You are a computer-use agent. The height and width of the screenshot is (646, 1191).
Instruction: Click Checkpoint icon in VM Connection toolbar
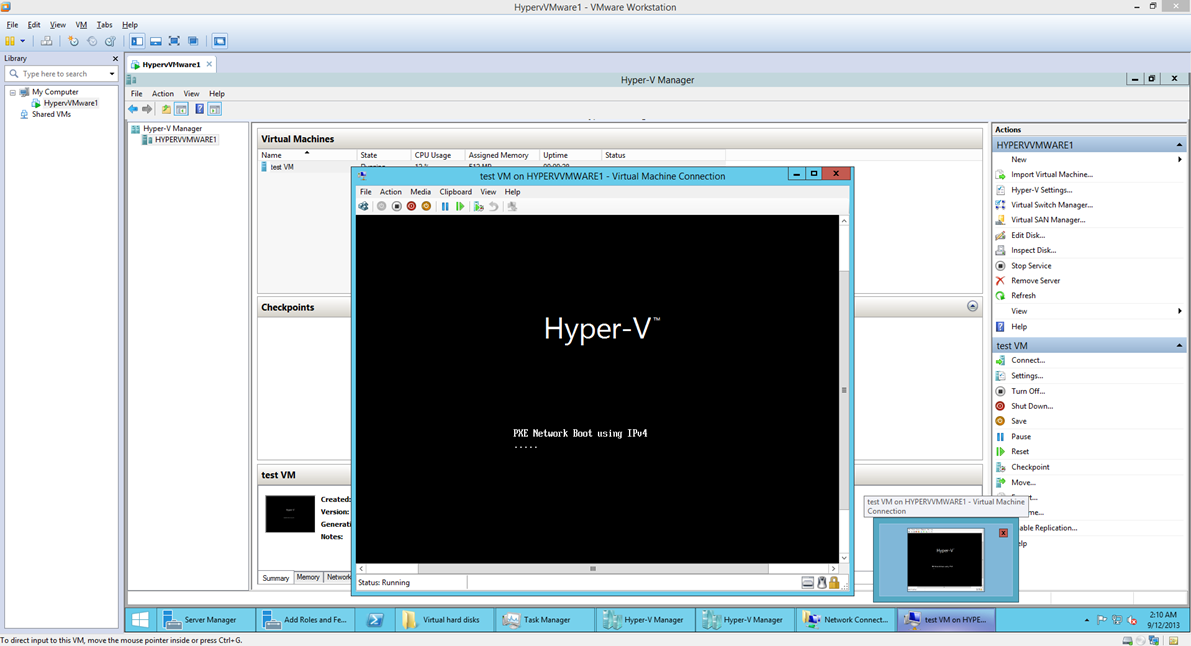pos(478,206)
